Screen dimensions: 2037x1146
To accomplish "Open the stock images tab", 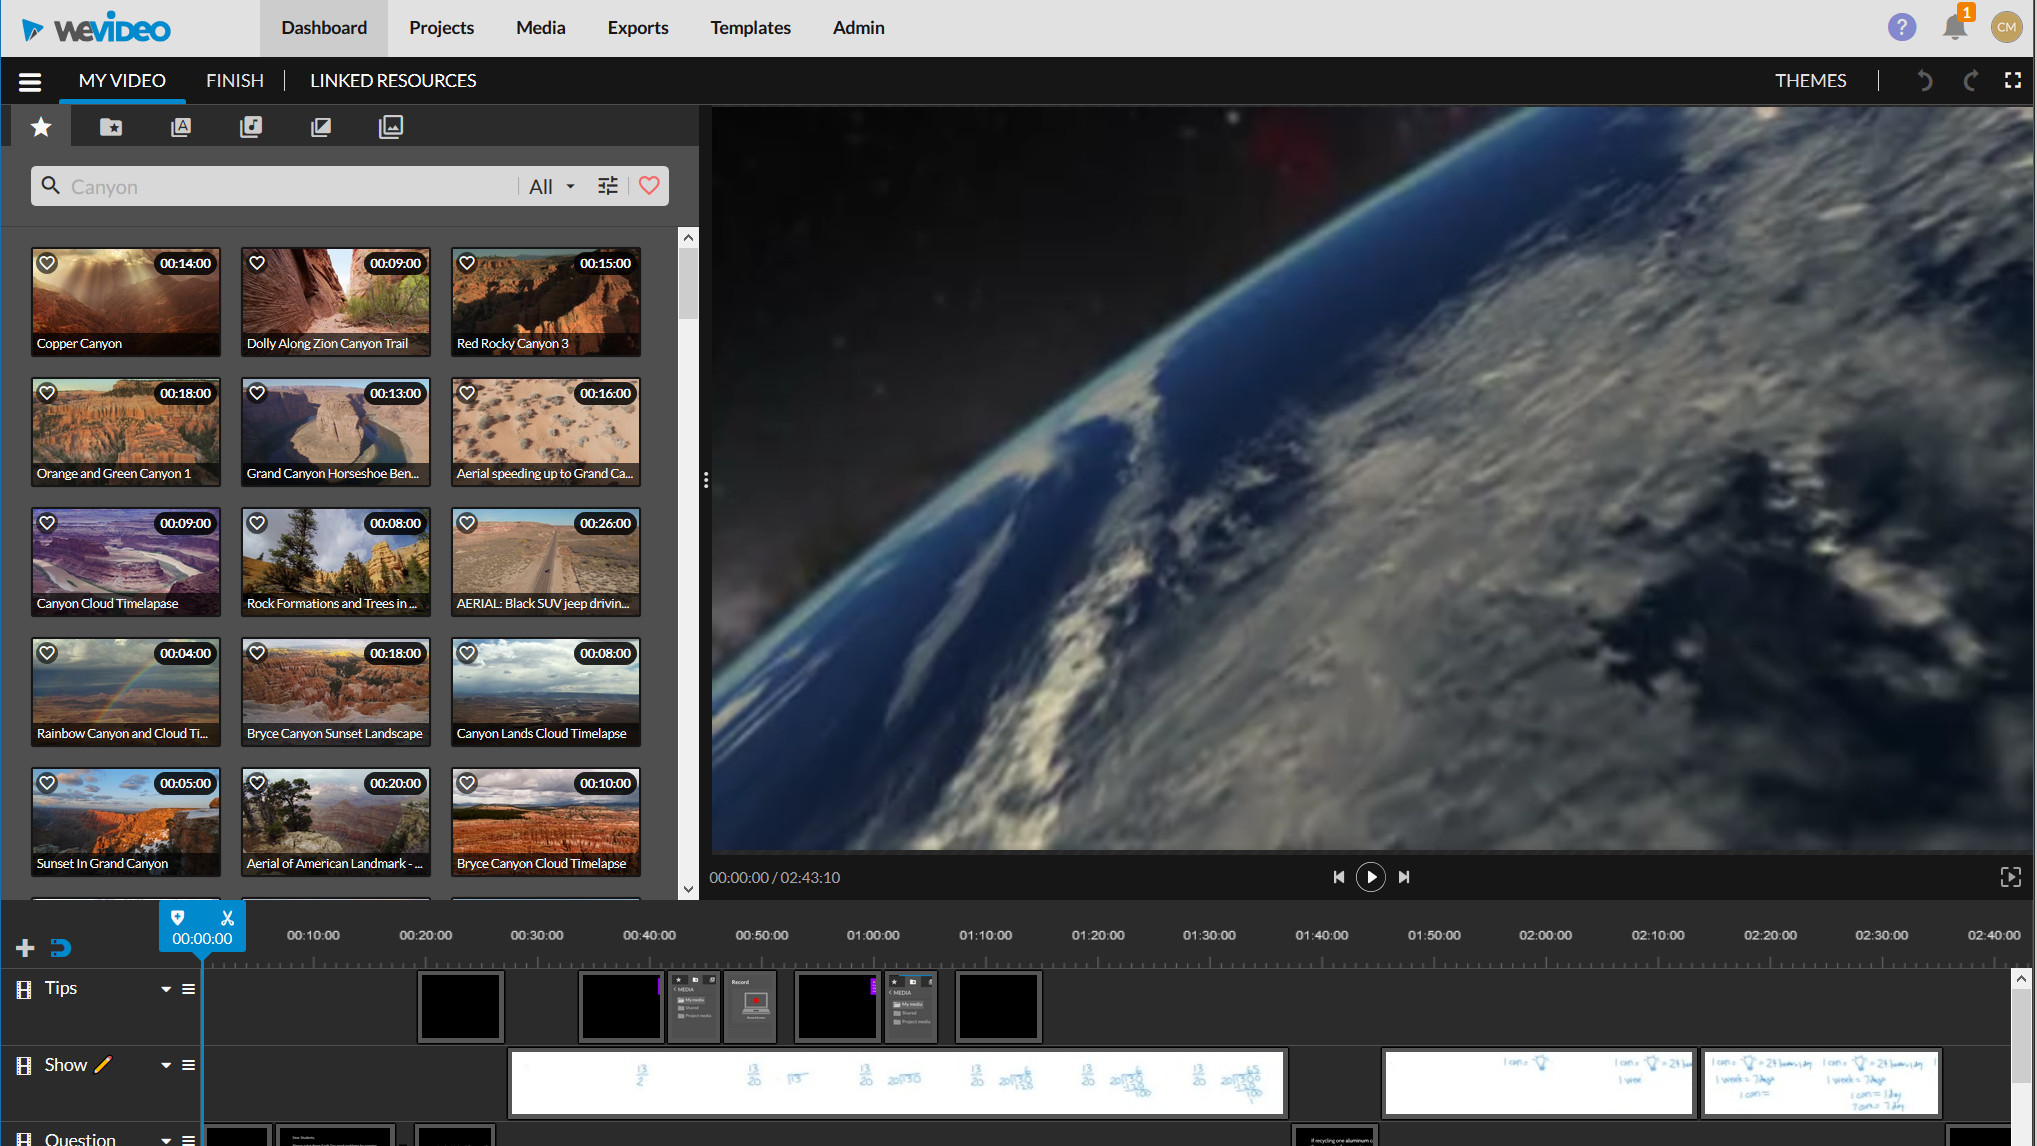I will point(391,126).
